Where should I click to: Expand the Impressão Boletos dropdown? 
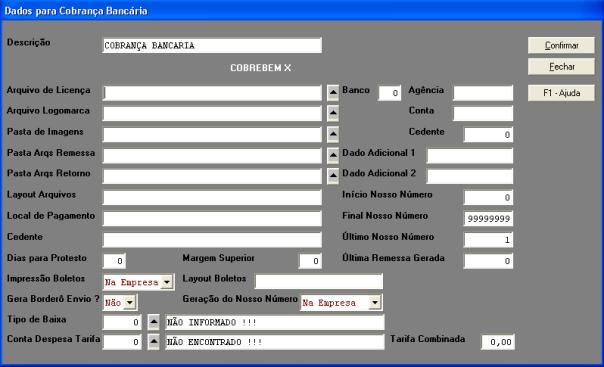click(166, 282)
